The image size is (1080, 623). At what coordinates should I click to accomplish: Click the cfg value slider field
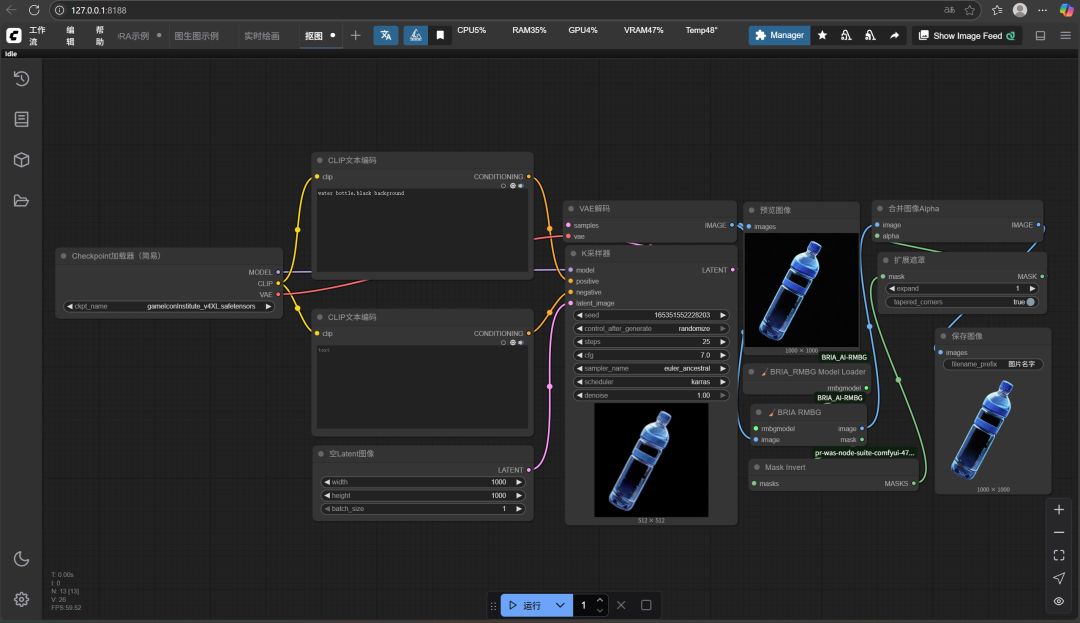(x=651, y=355)
